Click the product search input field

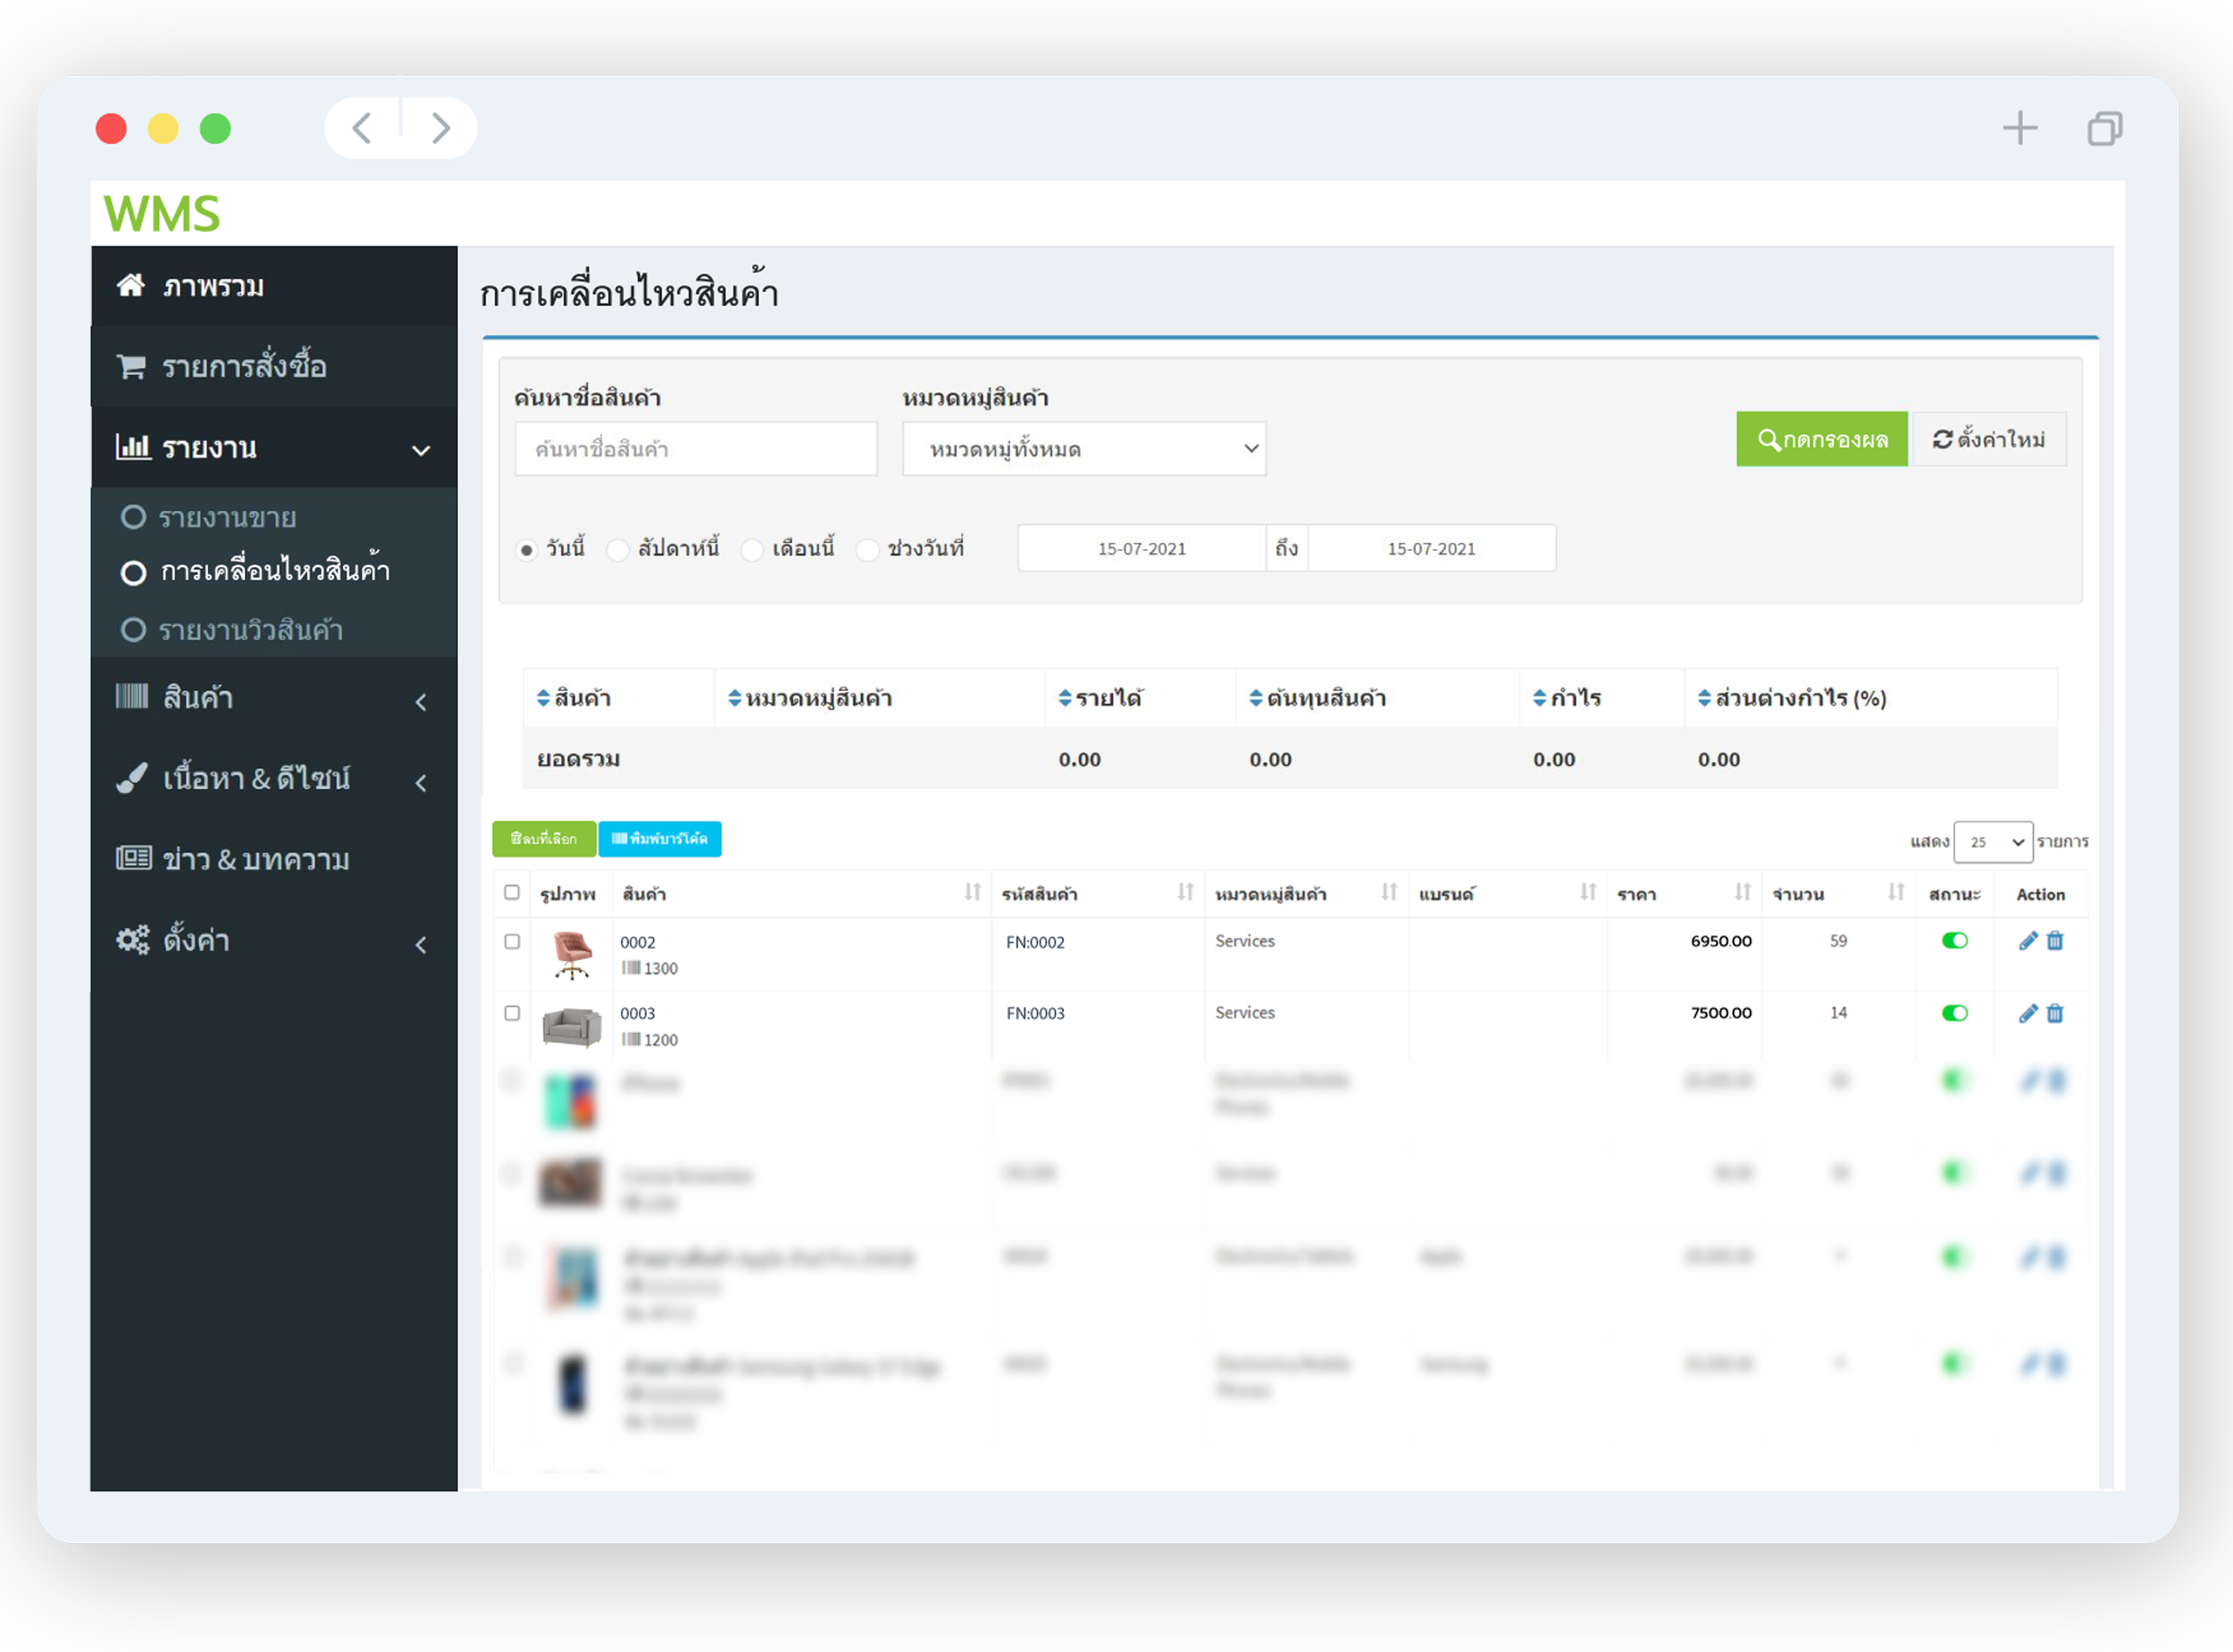[x=694, y=447]
